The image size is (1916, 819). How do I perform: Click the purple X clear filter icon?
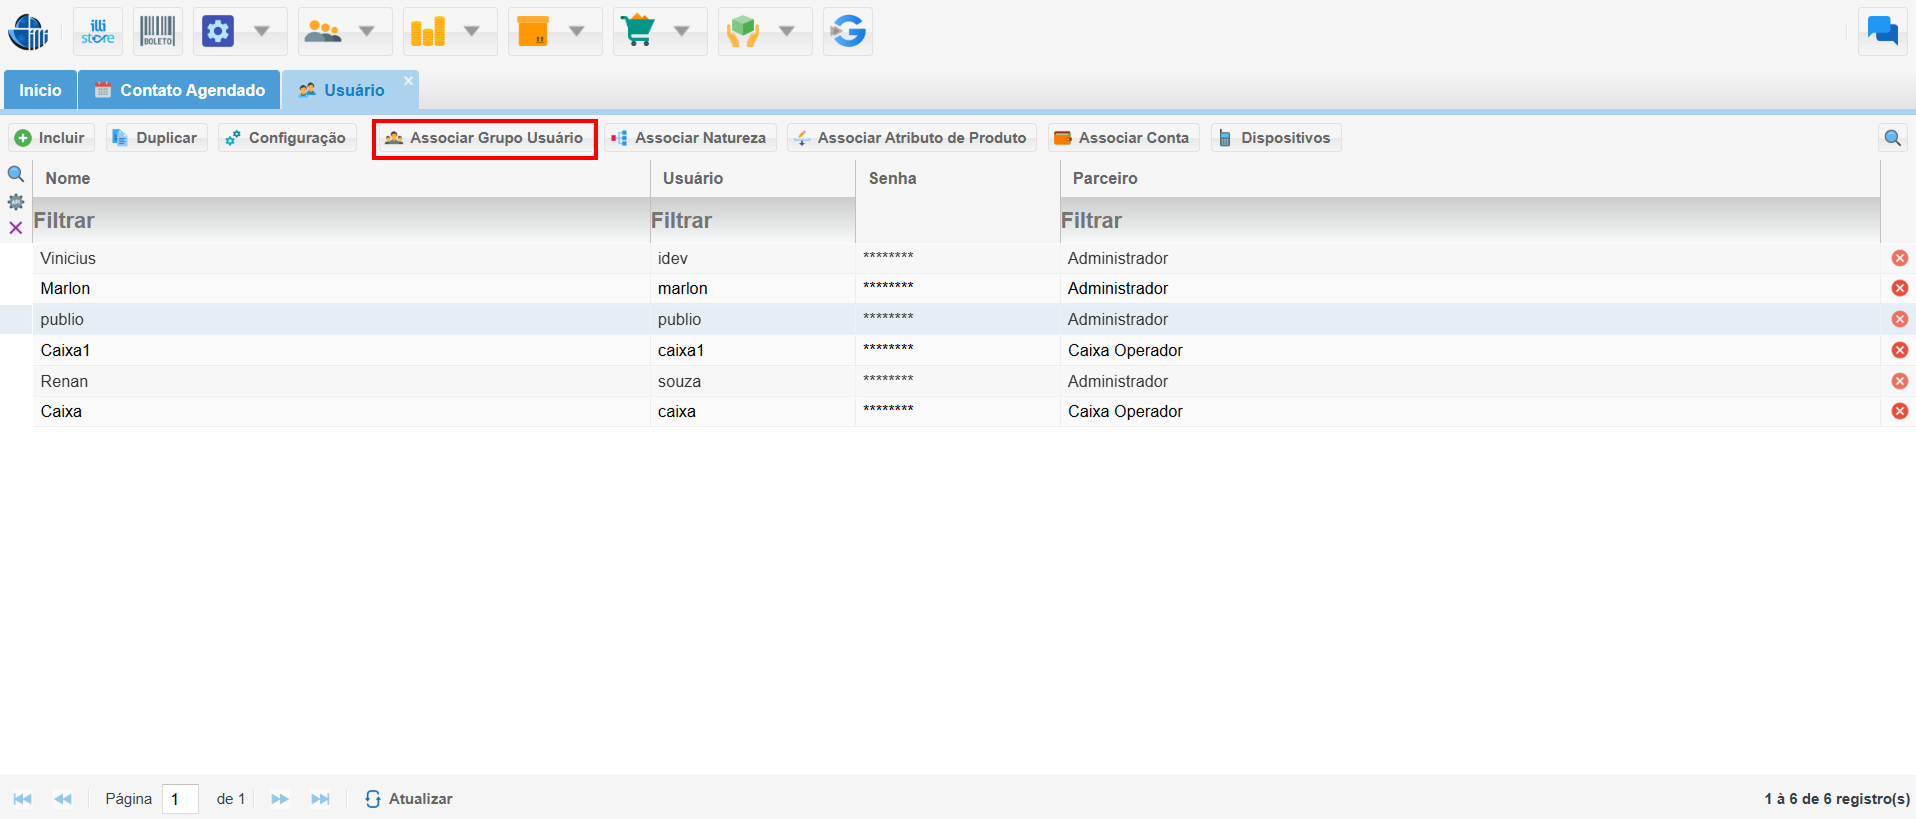(16, 228)
